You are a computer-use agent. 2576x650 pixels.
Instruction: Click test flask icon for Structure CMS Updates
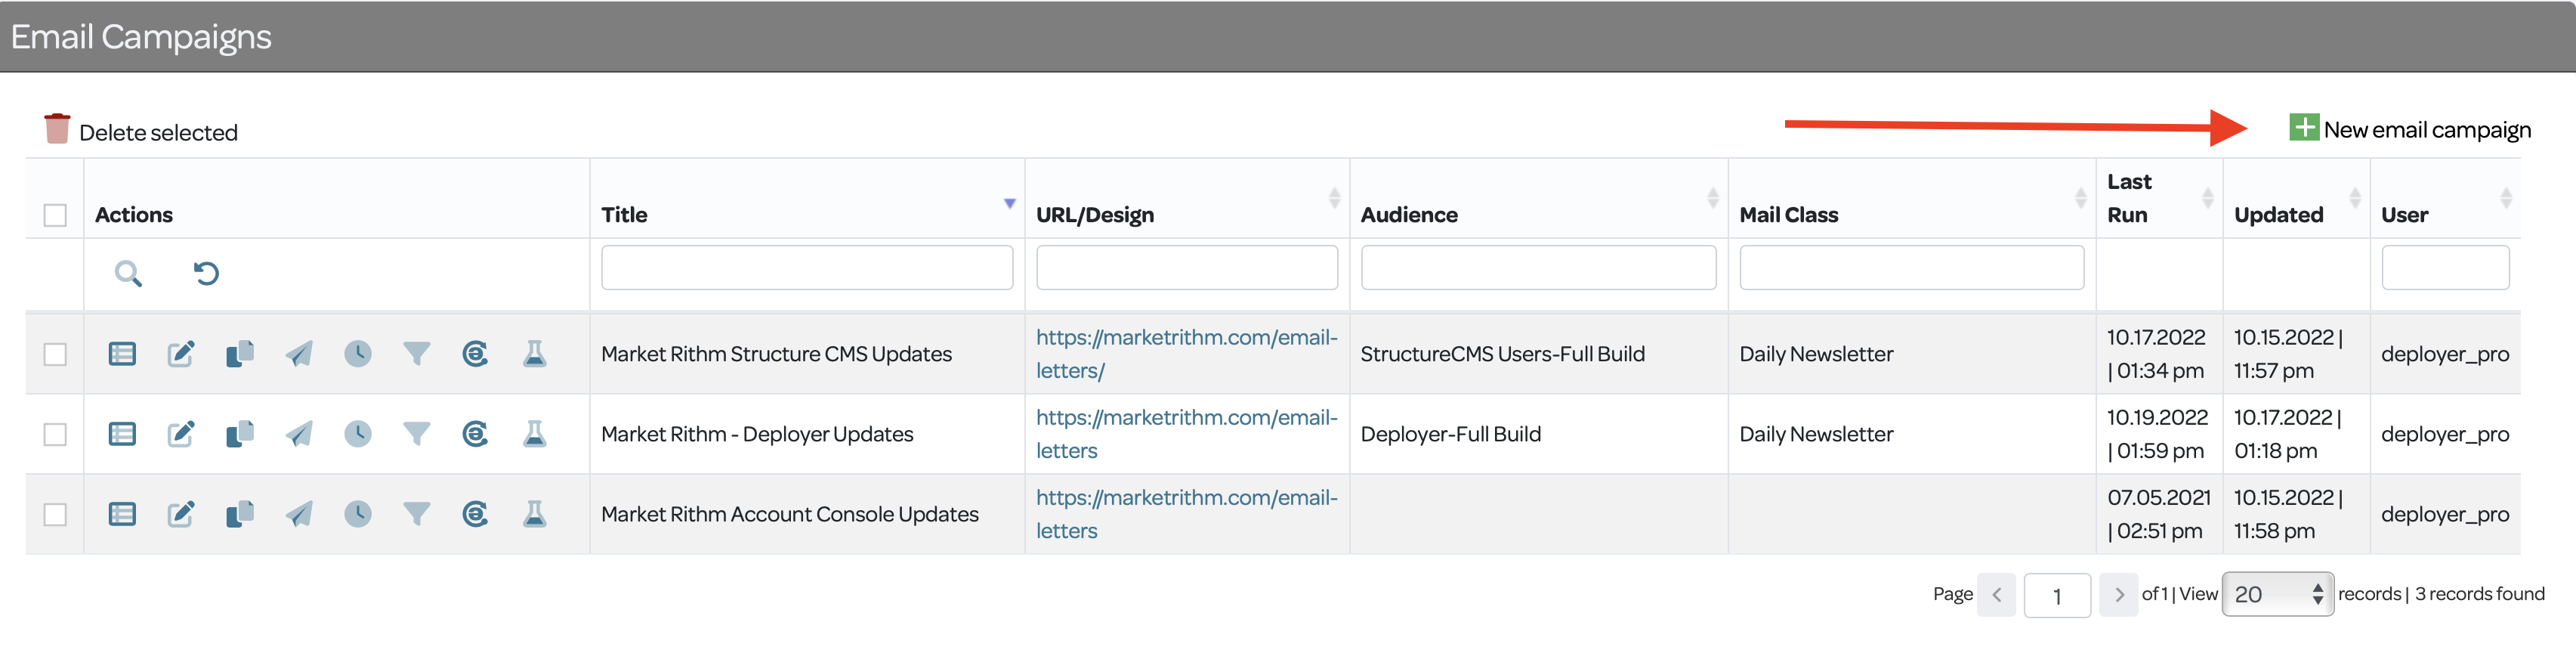535,354
